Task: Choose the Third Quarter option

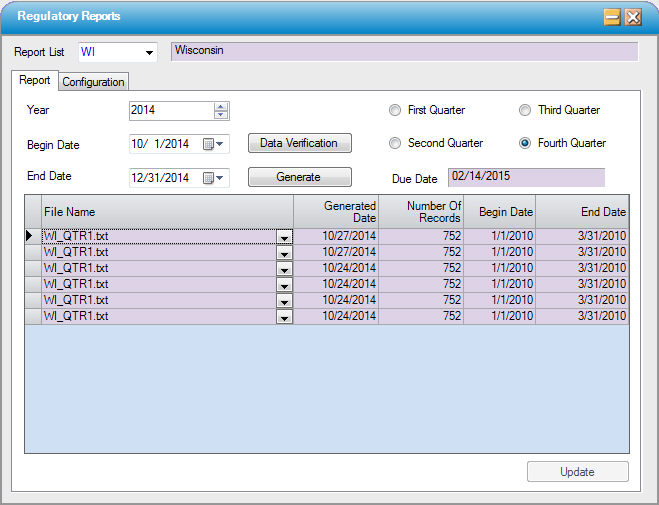Action: pyautogui.click(x=525, y=110)
